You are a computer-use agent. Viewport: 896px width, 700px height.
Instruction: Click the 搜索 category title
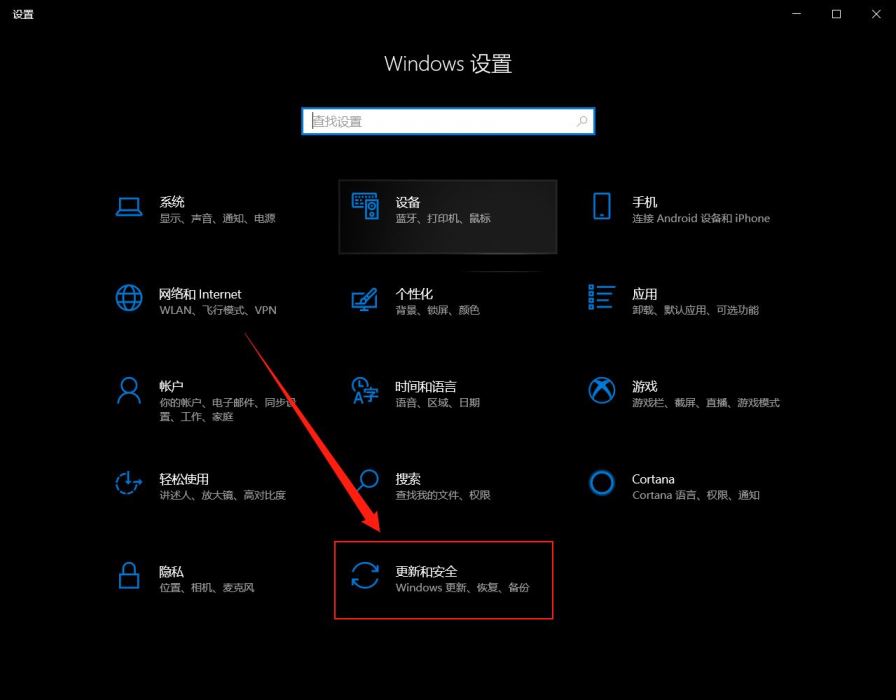[407, 479]
